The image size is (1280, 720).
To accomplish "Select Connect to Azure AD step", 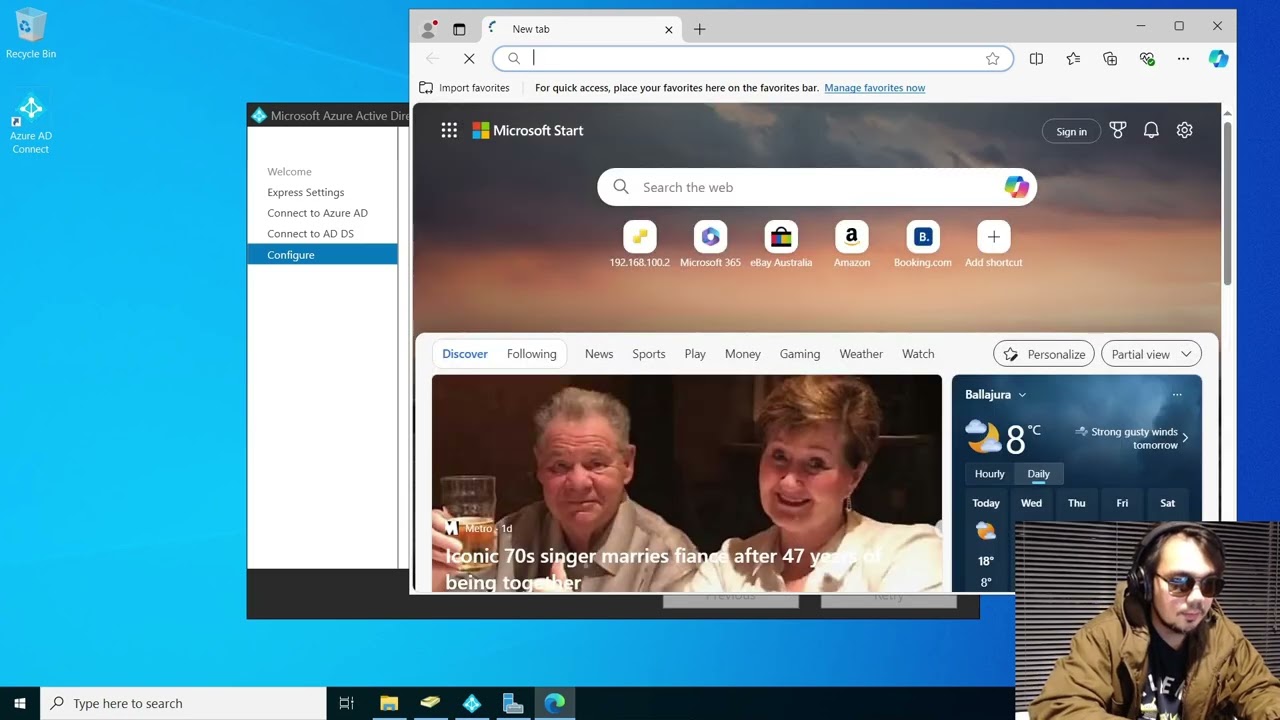I will tap(317, 213).
